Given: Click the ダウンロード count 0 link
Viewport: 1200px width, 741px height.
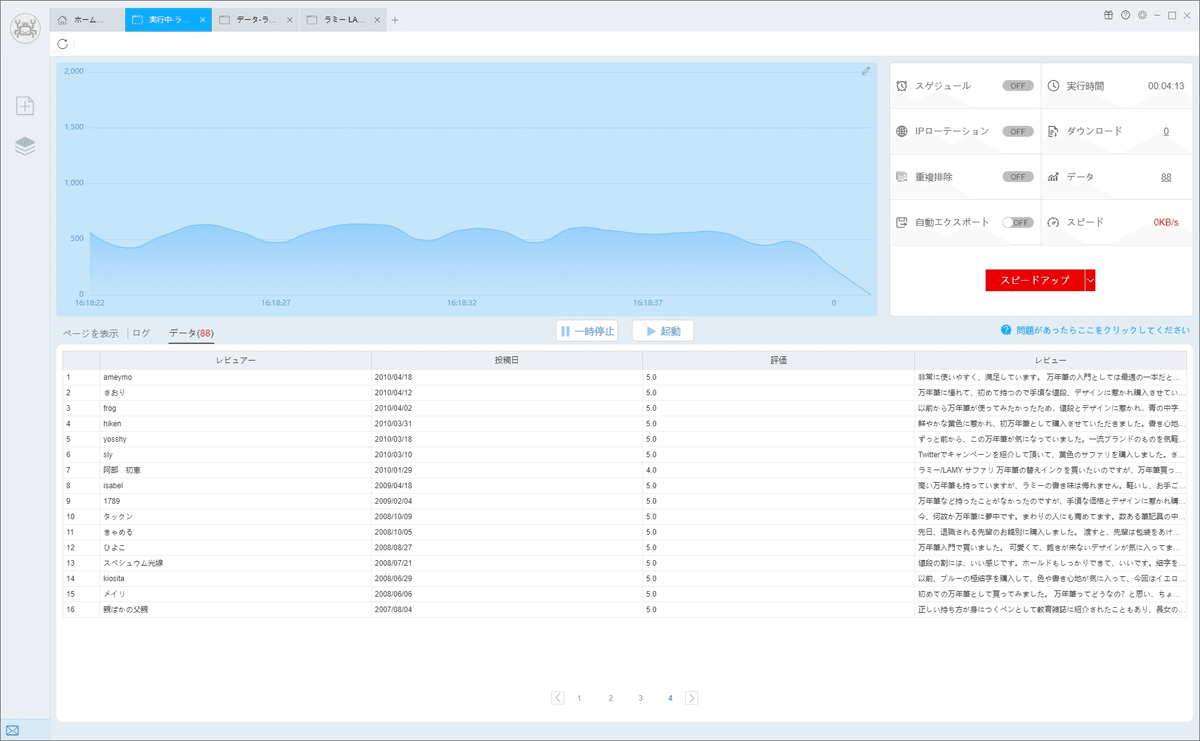Looking at the screenshot, I should click(x=1166, y=131).
